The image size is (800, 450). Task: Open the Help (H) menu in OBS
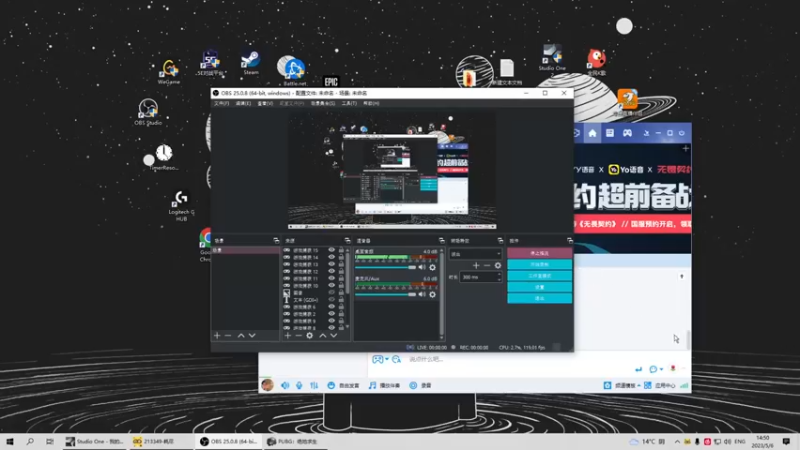(x=371, y=104)
